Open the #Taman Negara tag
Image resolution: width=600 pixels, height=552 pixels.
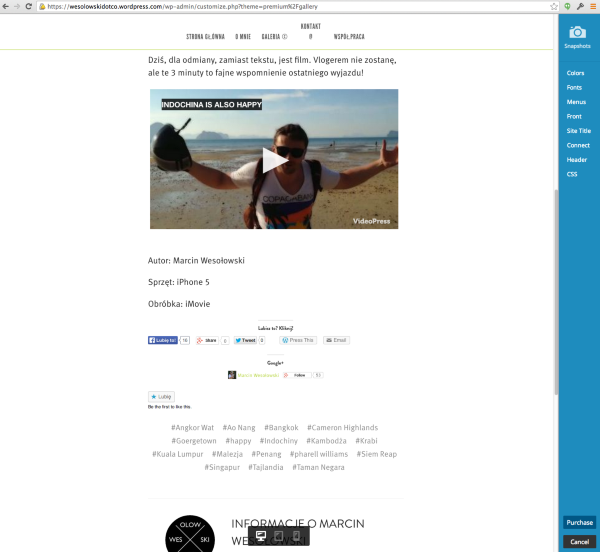point(318,467)
